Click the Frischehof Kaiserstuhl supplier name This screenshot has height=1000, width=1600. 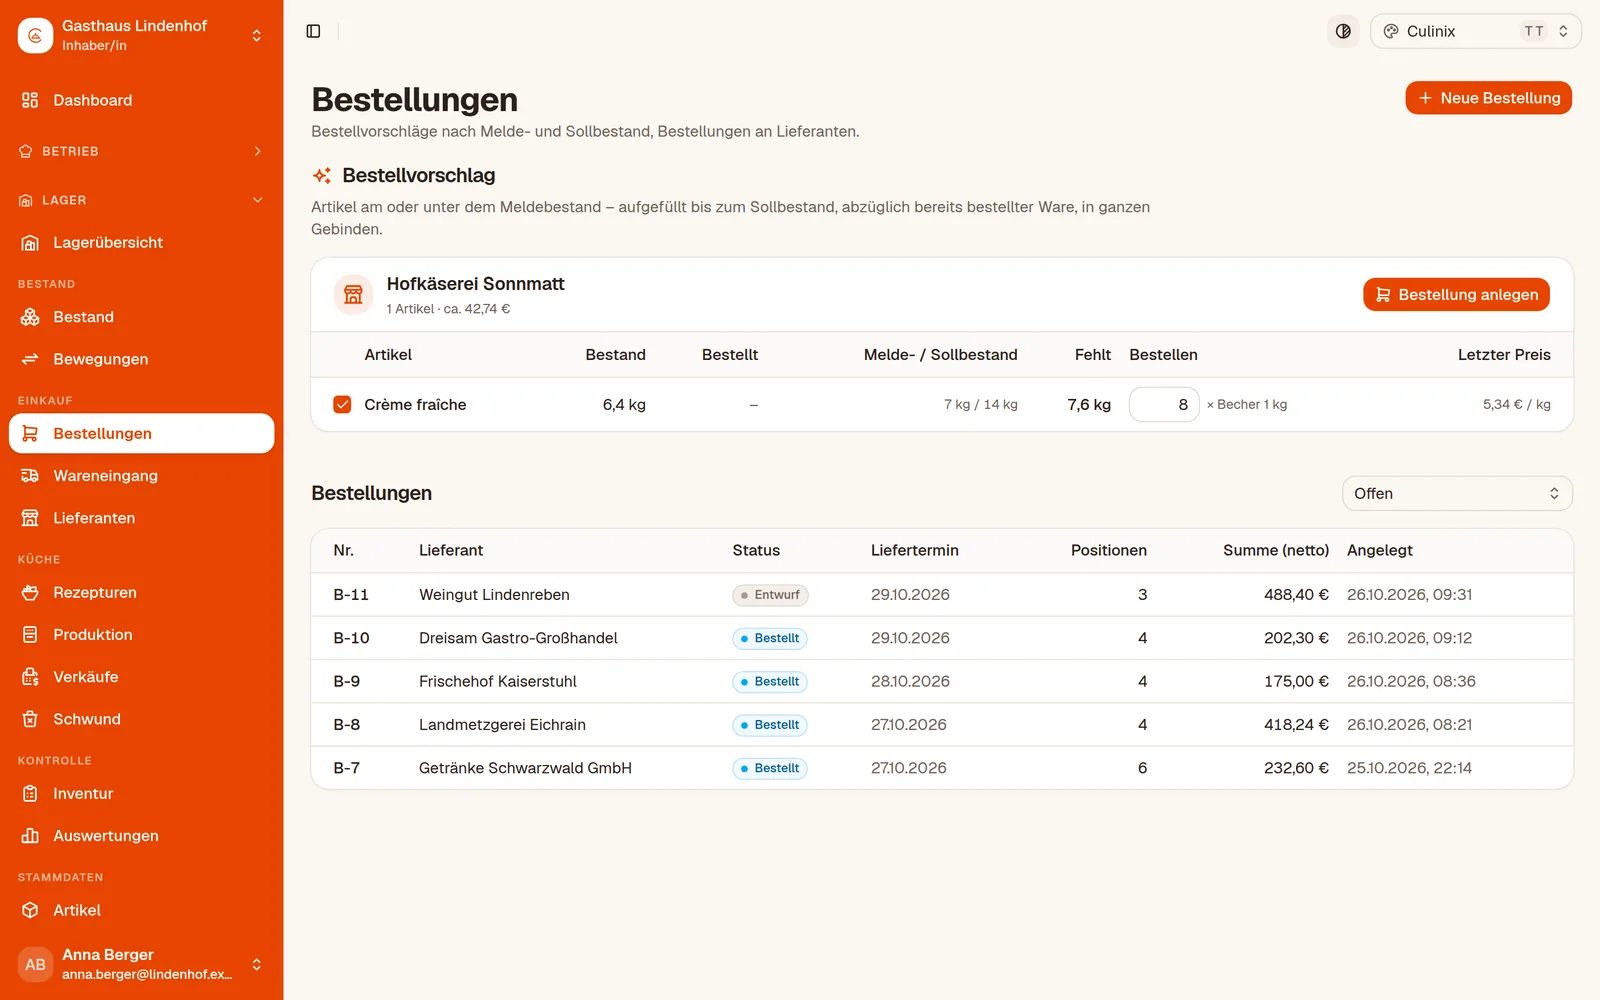point(498,682)
